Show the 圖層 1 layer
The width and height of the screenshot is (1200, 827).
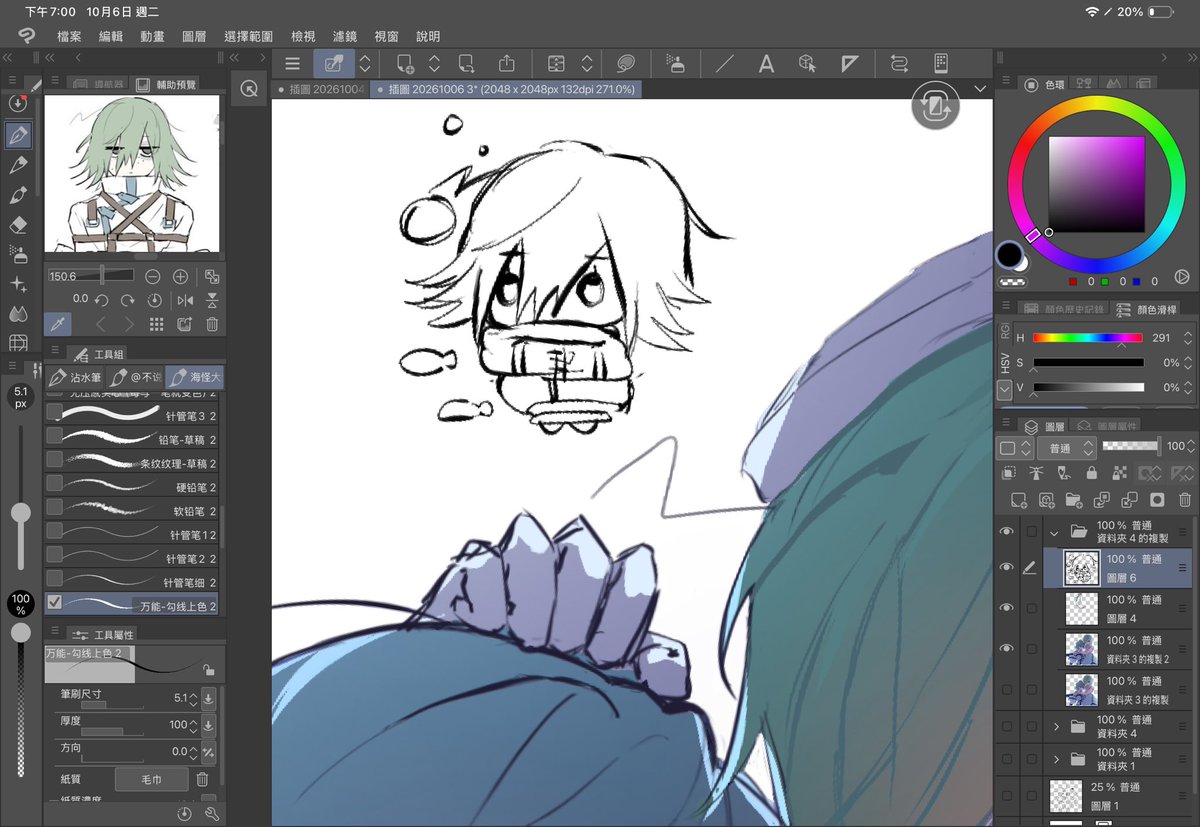pos(1007,796)
